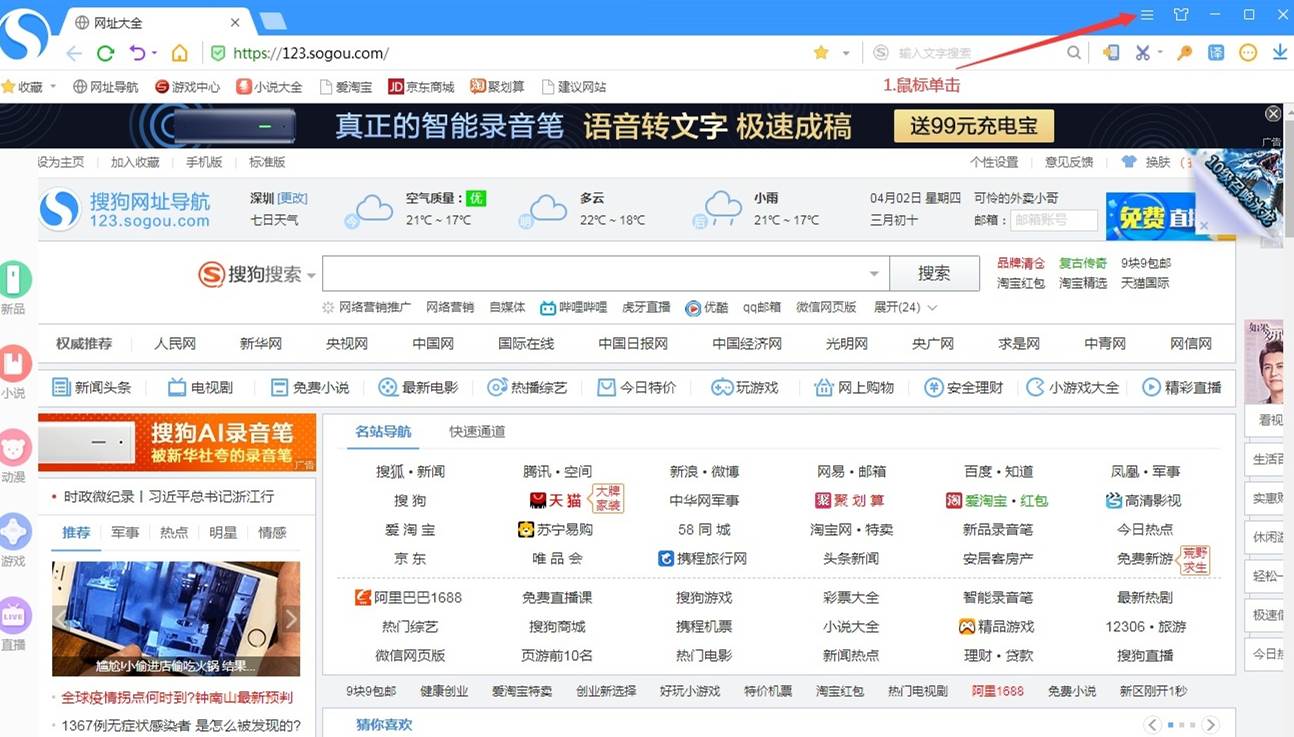Change city with the 更改 link
The height and width of the screenshot is (737, 1294).
pyautogui.click(x=293, y=198)
